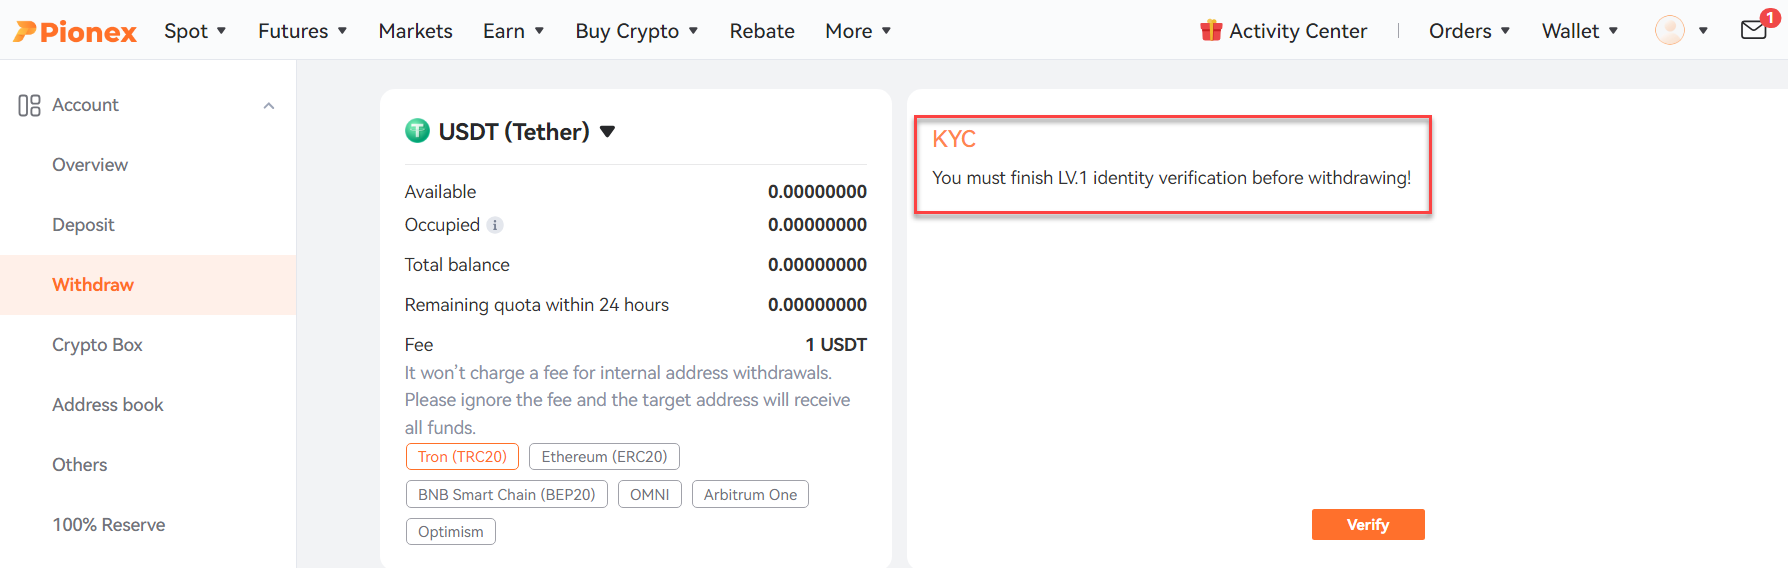Open the Futures dropdown menu

303,31
